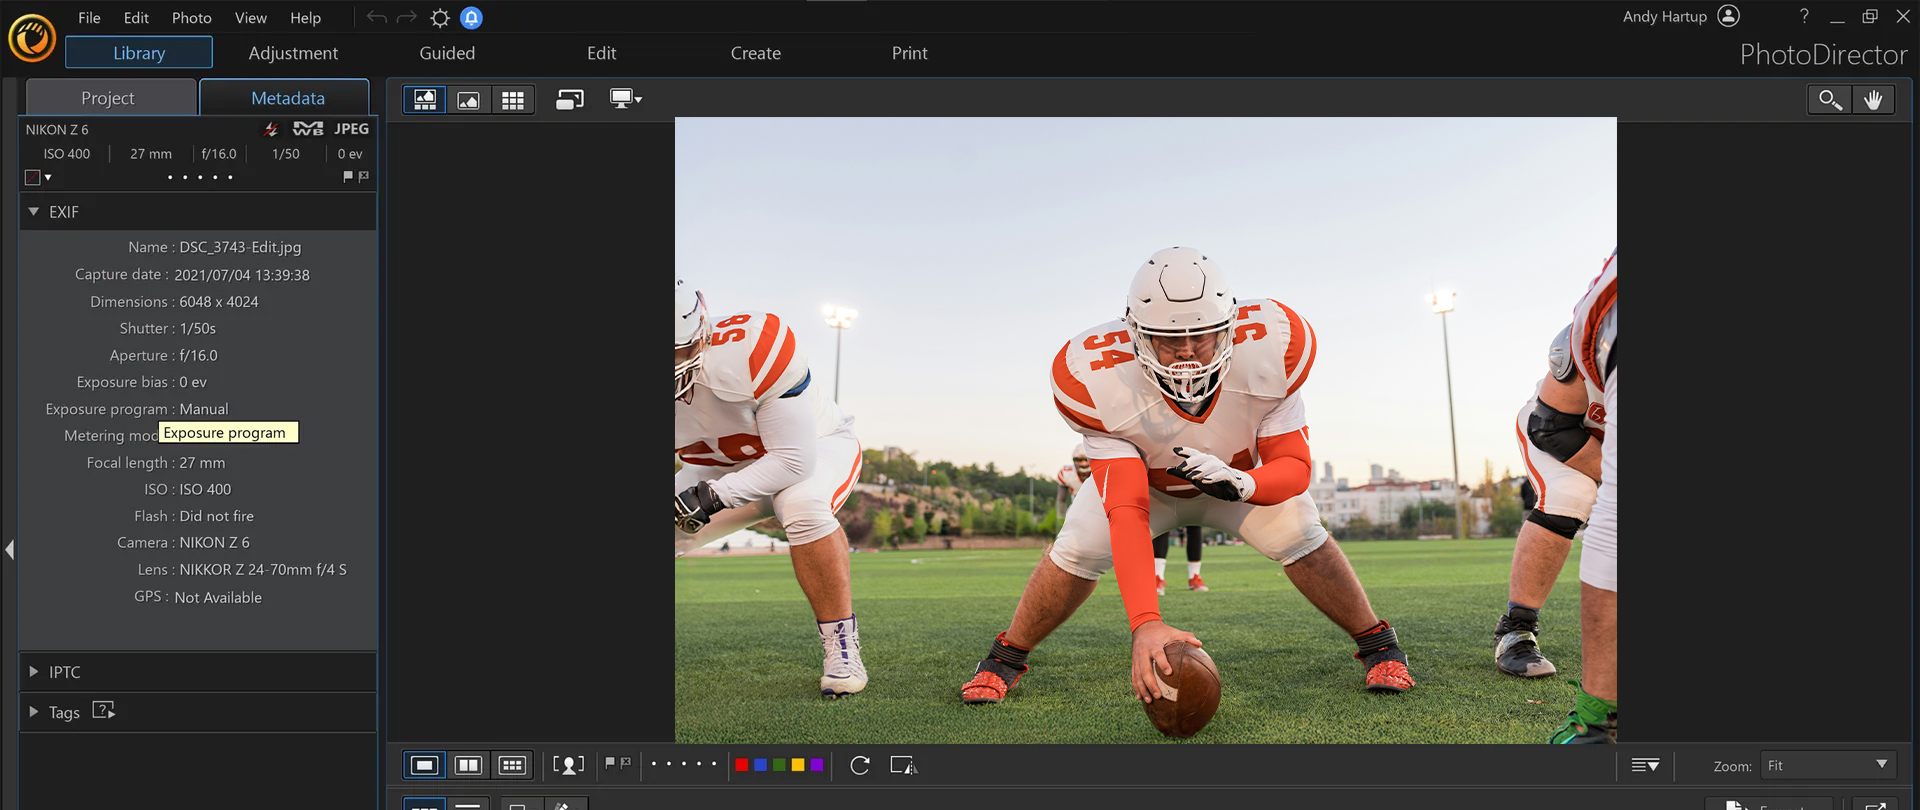
Task: Open external export icon beside Tags
Action: tap(104, 710)
